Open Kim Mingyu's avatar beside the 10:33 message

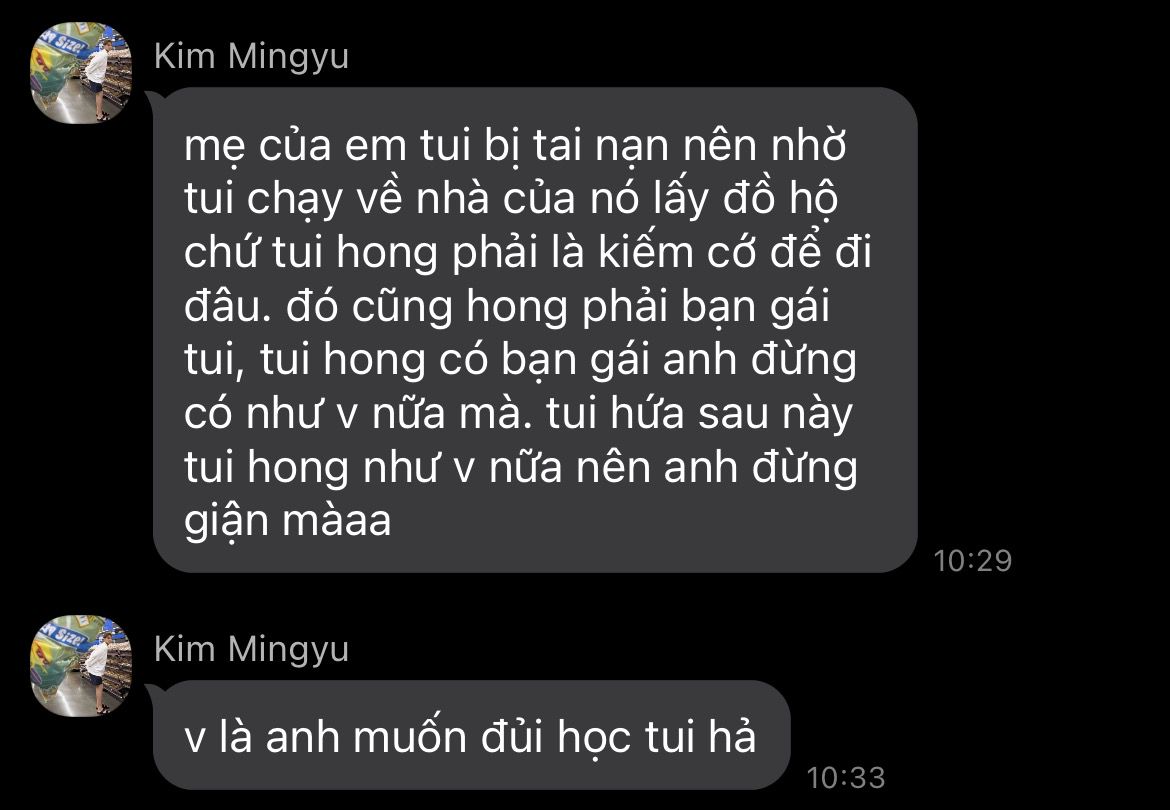tap(81, 665)
